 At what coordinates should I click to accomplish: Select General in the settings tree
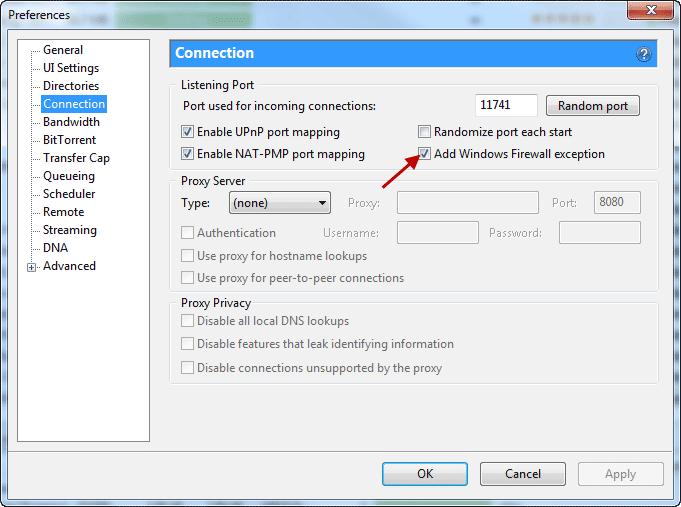[63, 50]
